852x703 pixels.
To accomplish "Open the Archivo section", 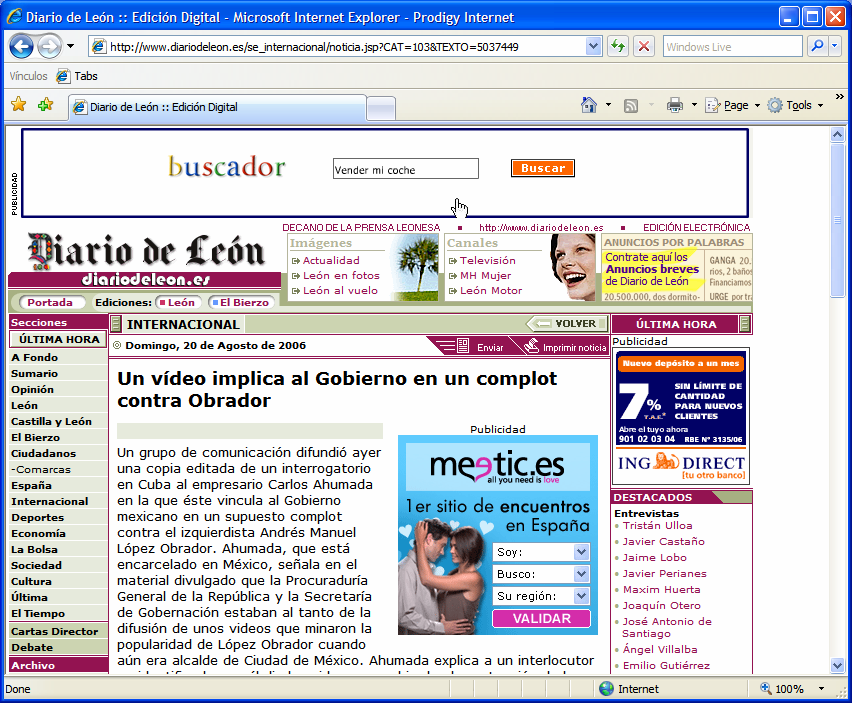I will coord(33,665).
